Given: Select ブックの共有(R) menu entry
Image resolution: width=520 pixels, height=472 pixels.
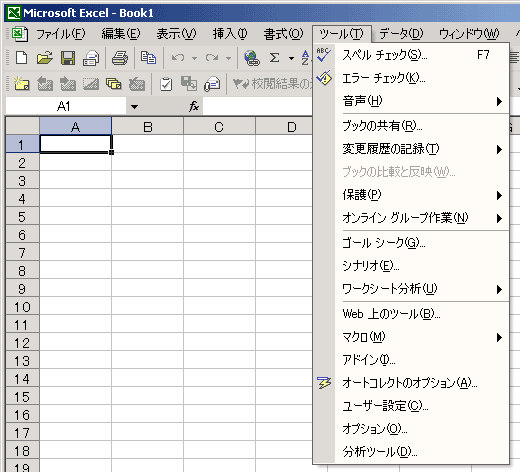Looking at the screenshot, I should coord(411,126).
